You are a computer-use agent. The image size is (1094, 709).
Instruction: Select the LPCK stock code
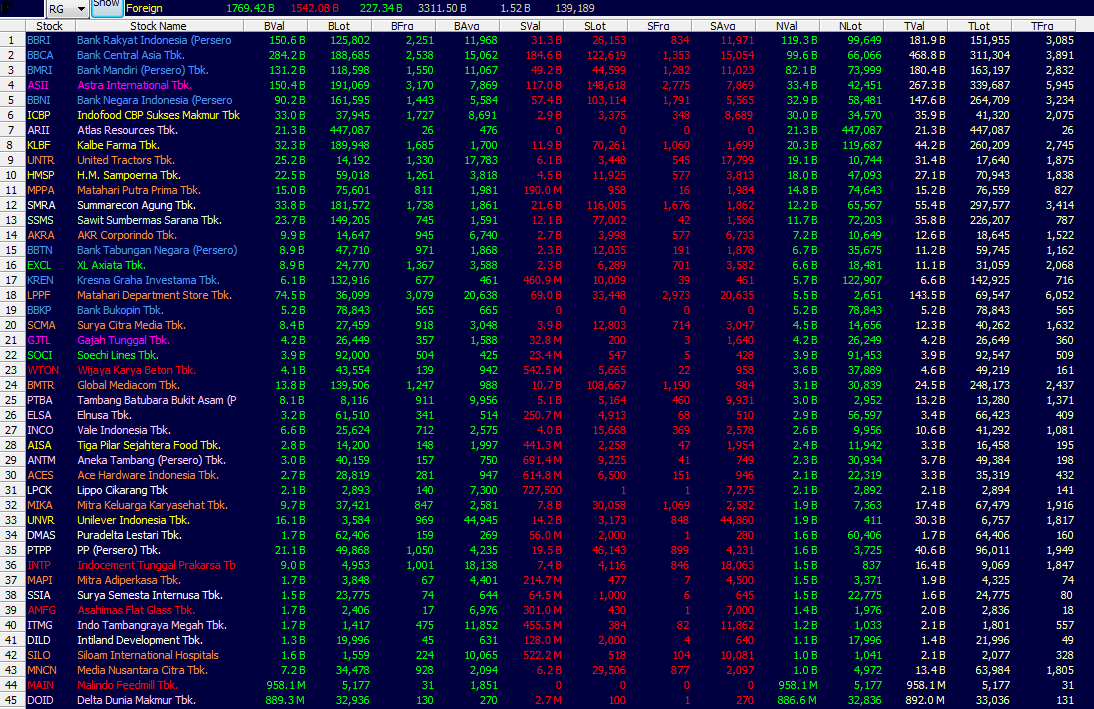point(40,491)
